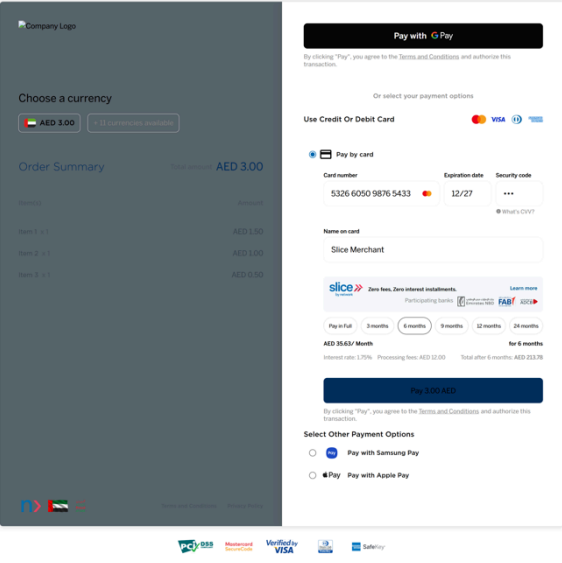The width and height of the screenshot is (562, 563).
Task: Select the 9 months installment option
Action: (x=452, y=326)
